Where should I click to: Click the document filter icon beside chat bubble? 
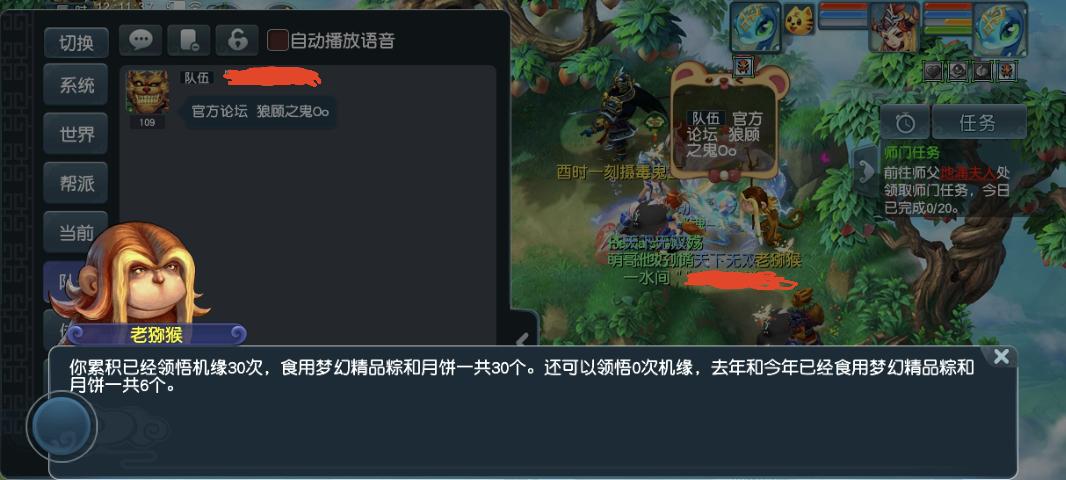coord(189,41)
